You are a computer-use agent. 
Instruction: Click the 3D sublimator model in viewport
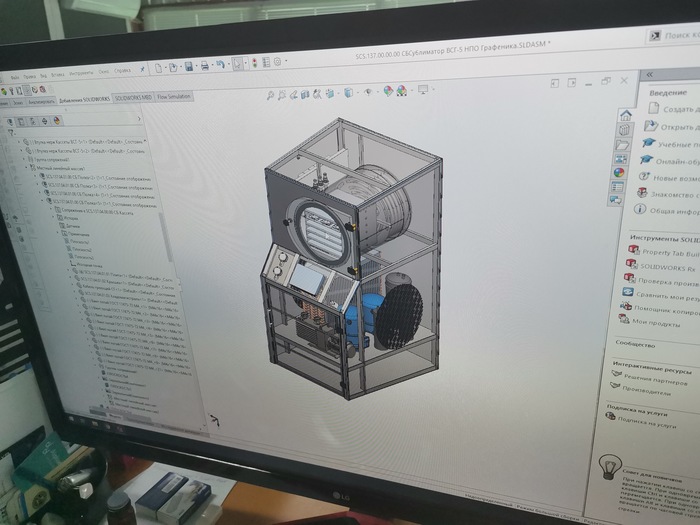click(352, 259)
